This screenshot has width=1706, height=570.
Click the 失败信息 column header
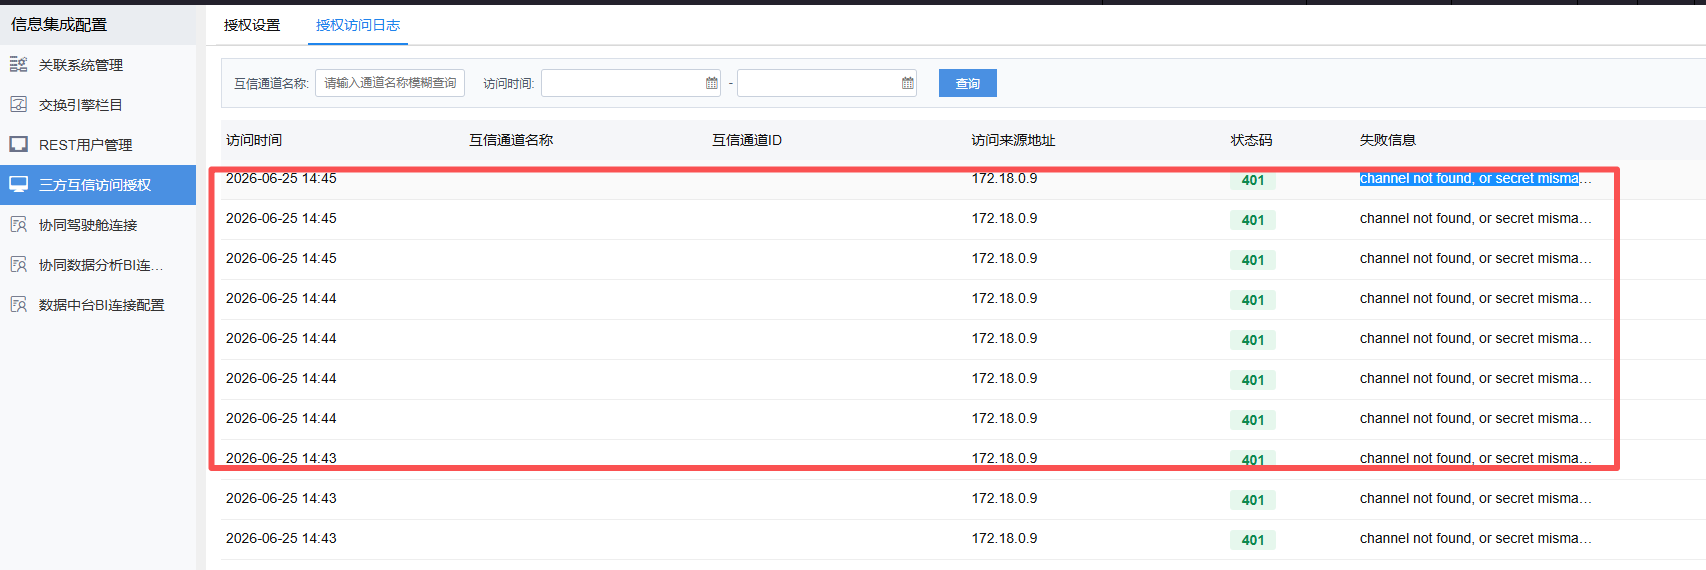tap(1388, 140)
